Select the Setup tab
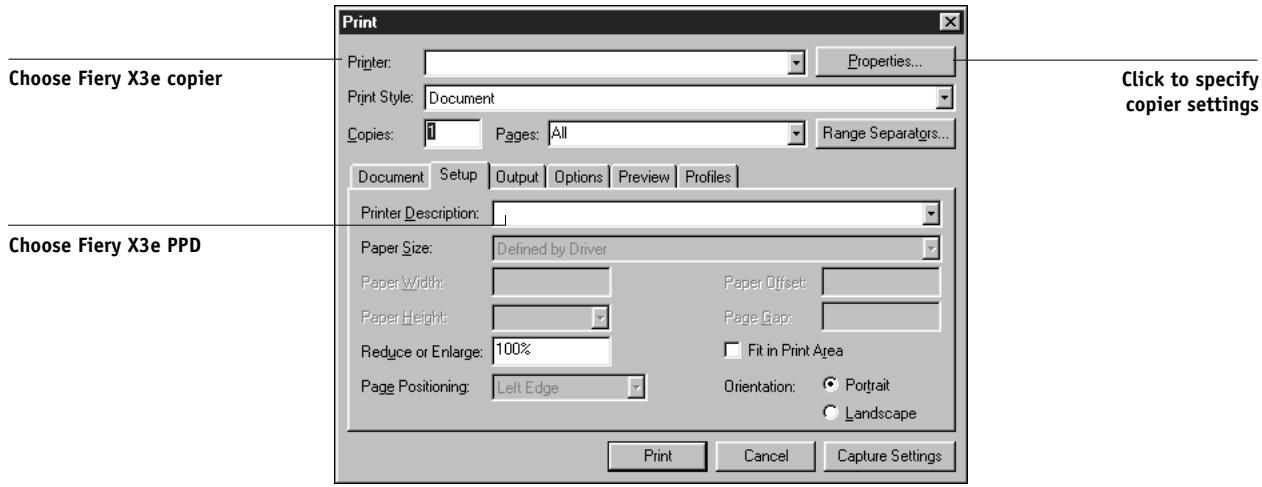Viewport: 1262px width, 487px height. 459,176
